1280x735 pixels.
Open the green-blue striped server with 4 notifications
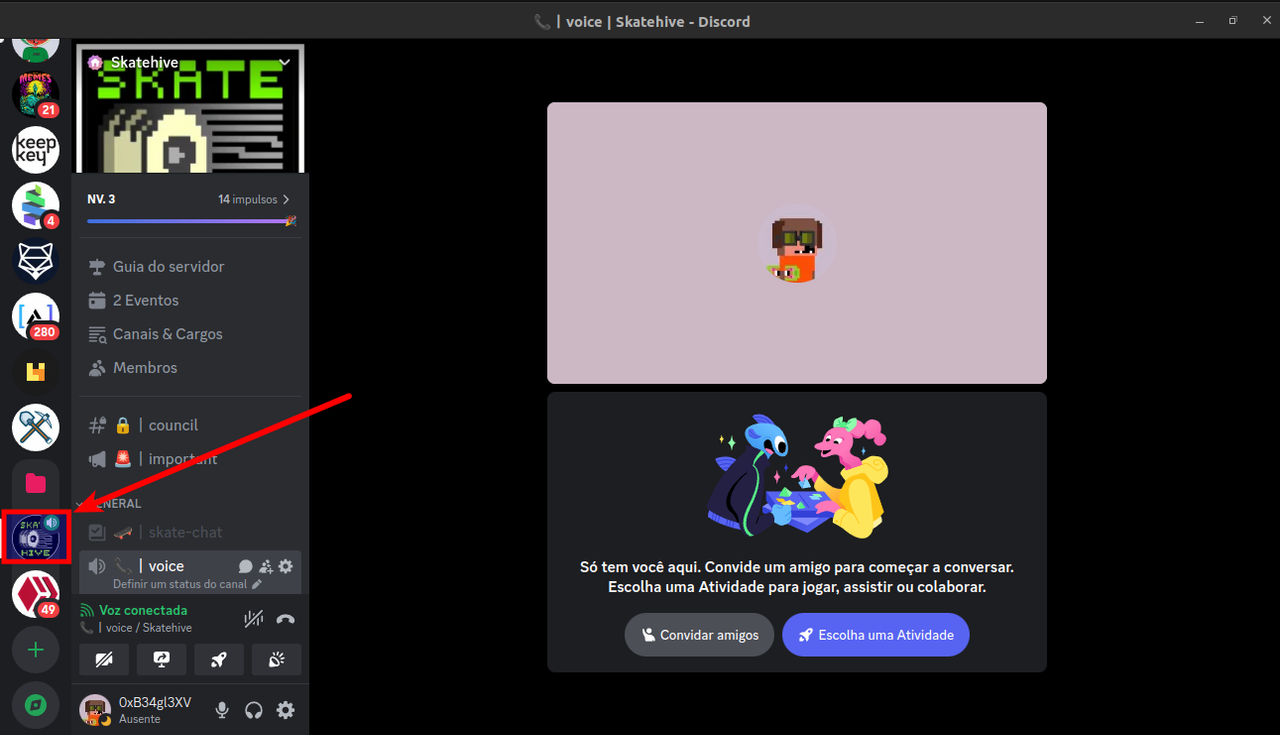(35, 205)
